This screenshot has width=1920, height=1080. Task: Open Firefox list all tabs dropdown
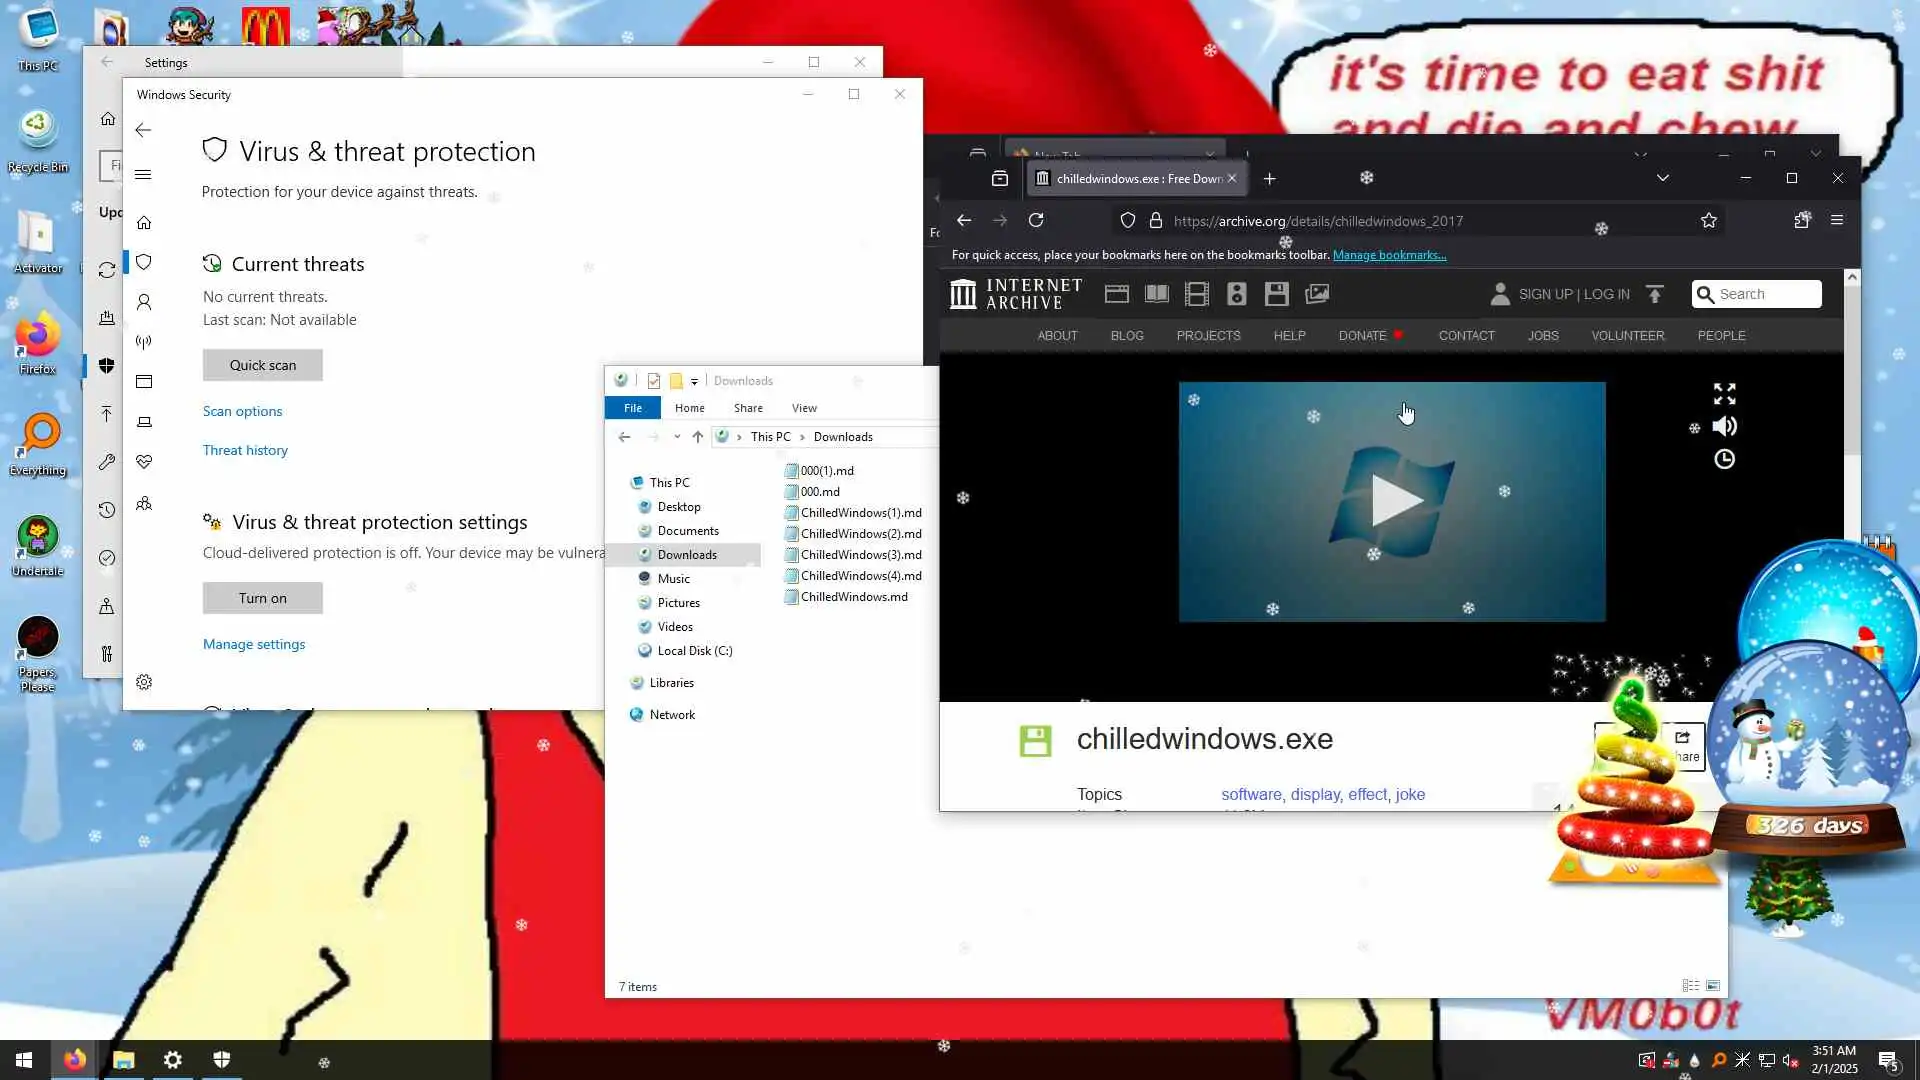tap(1662, 178)
